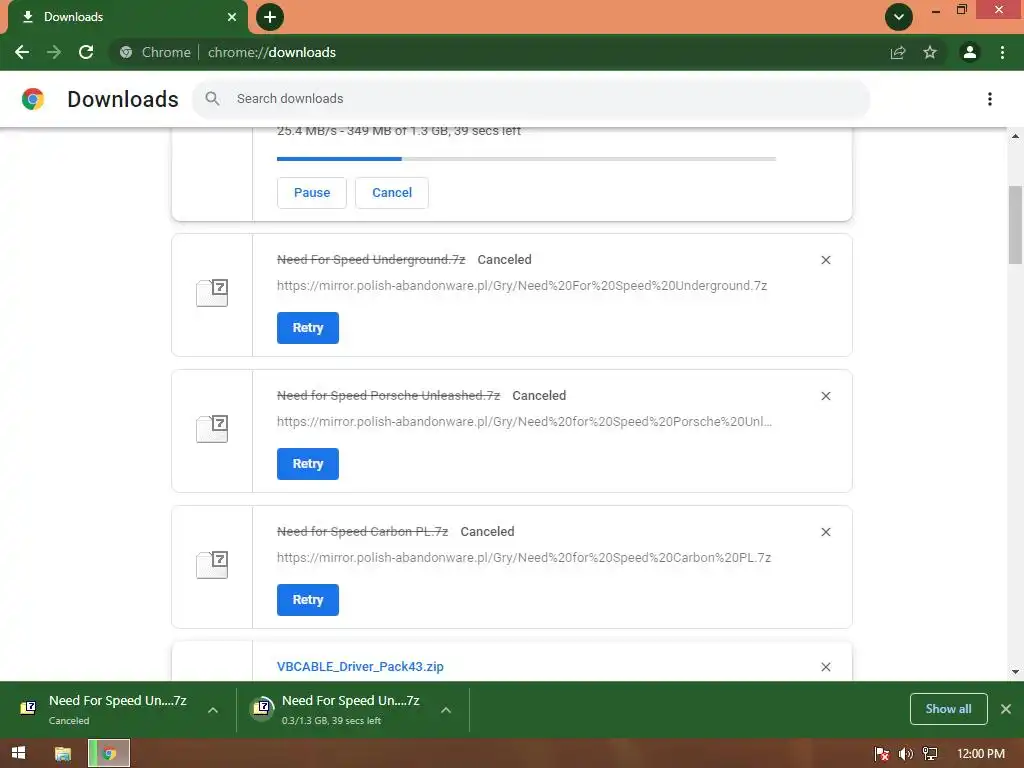Screen dimensions: 1024x768
Task: Remove VBCABLE_Driver_Pack43.zip from list
Action: [825, 667]
